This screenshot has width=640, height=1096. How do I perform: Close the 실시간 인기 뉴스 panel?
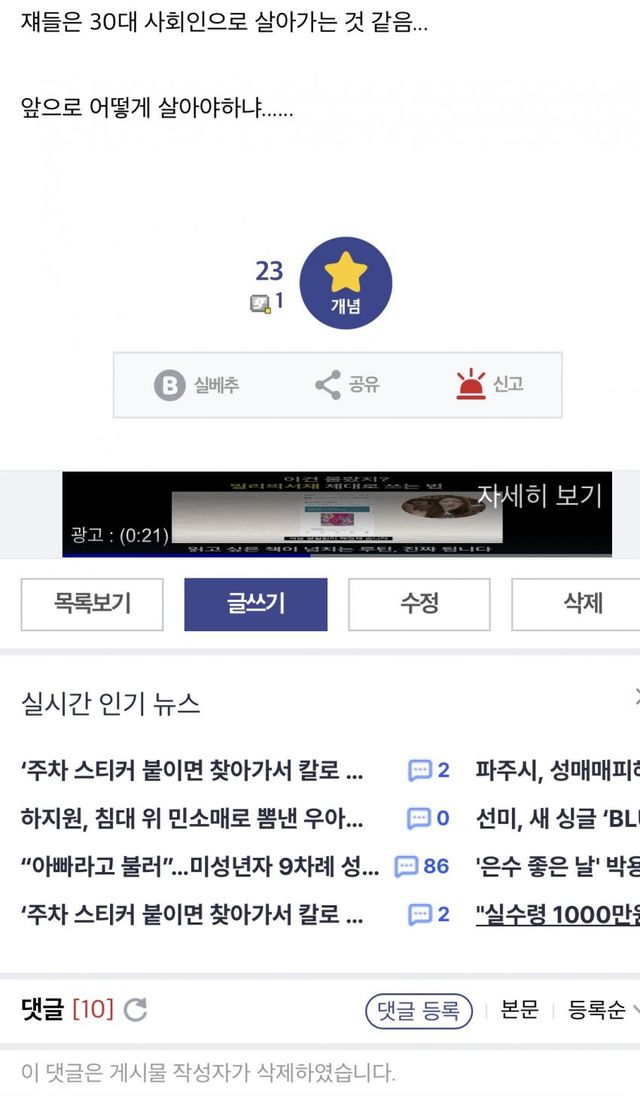(x=637, y=696)
